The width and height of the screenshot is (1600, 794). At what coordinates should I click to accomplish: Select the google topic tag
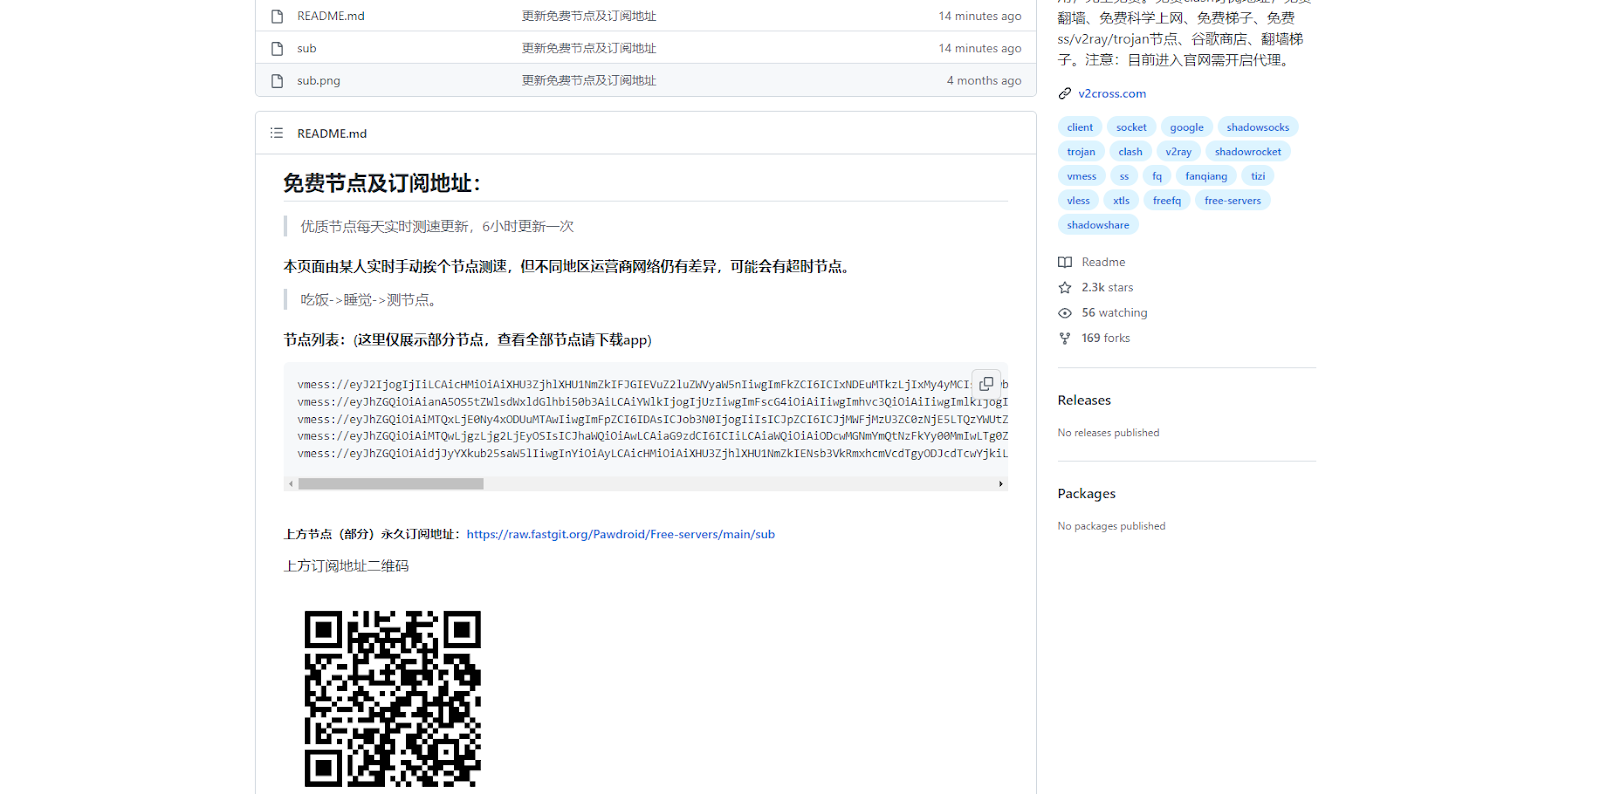[x=1187, y=127]
